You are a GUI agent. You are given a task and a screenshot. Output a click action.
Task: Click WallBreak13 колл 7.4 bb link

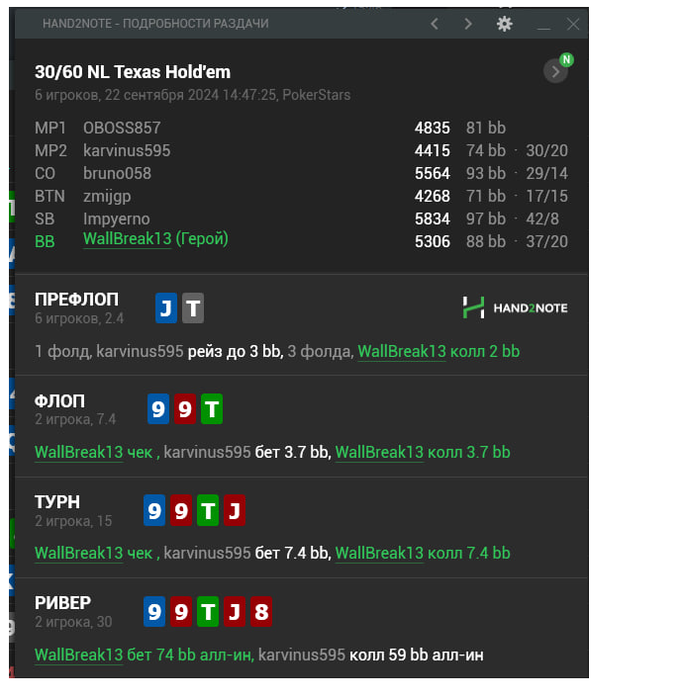point(422,553)
